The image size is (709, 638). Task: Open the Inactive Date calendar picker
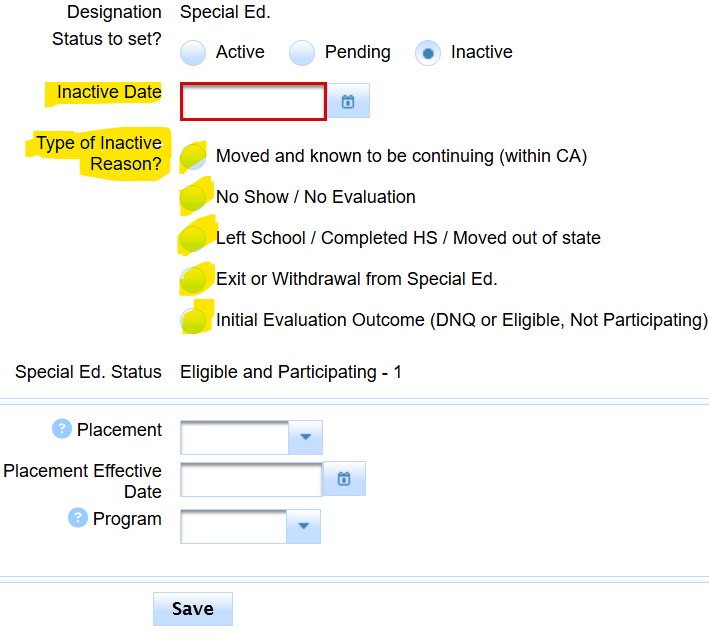point(348,101)
